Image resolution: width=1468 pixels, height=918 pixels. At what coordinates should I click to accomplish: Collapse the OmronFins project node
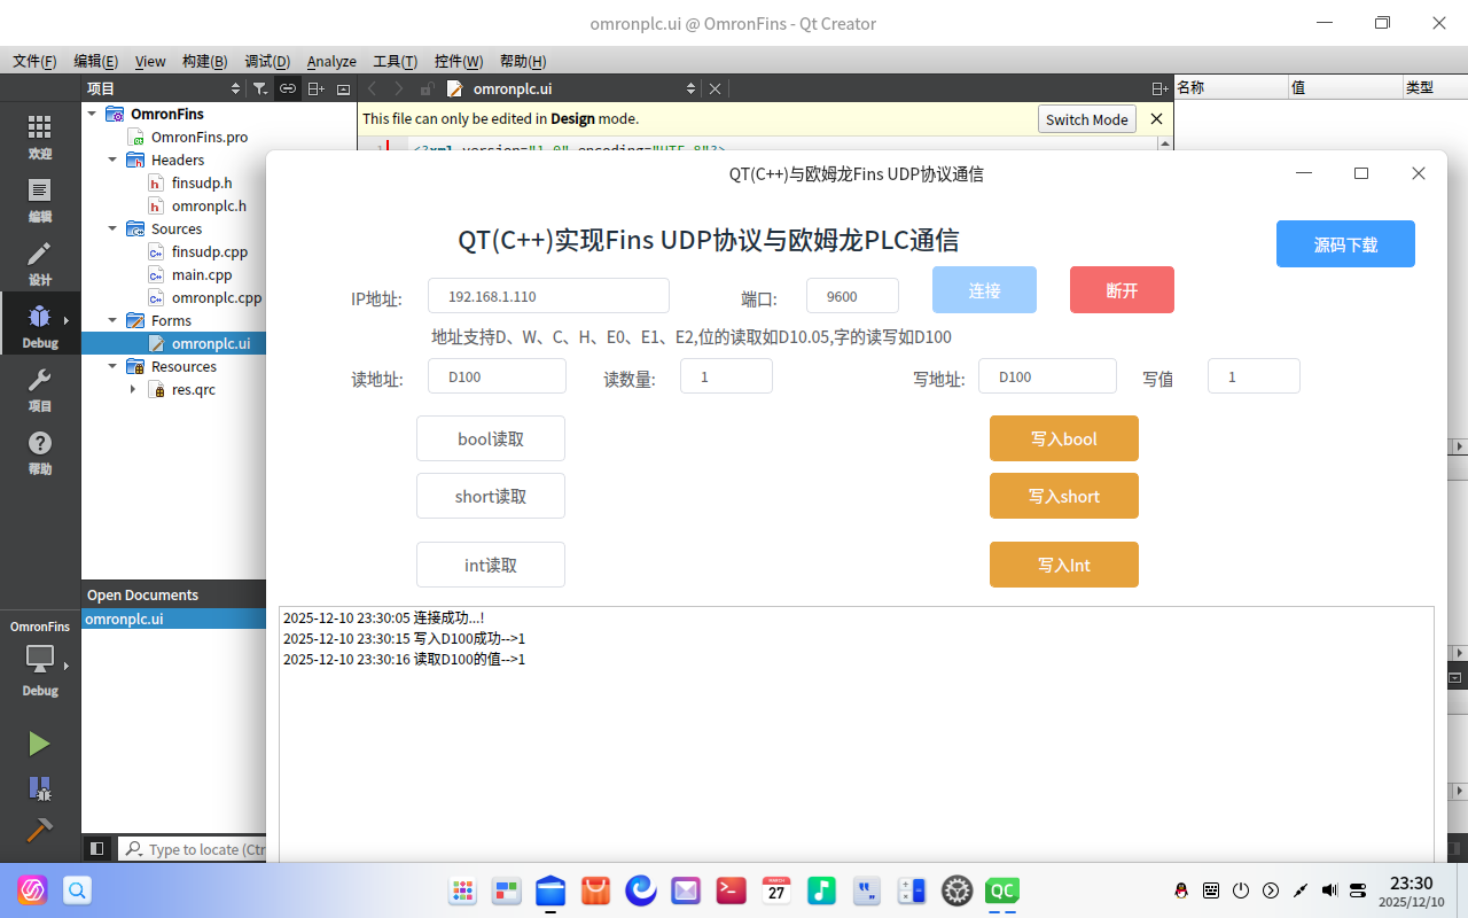92,114
